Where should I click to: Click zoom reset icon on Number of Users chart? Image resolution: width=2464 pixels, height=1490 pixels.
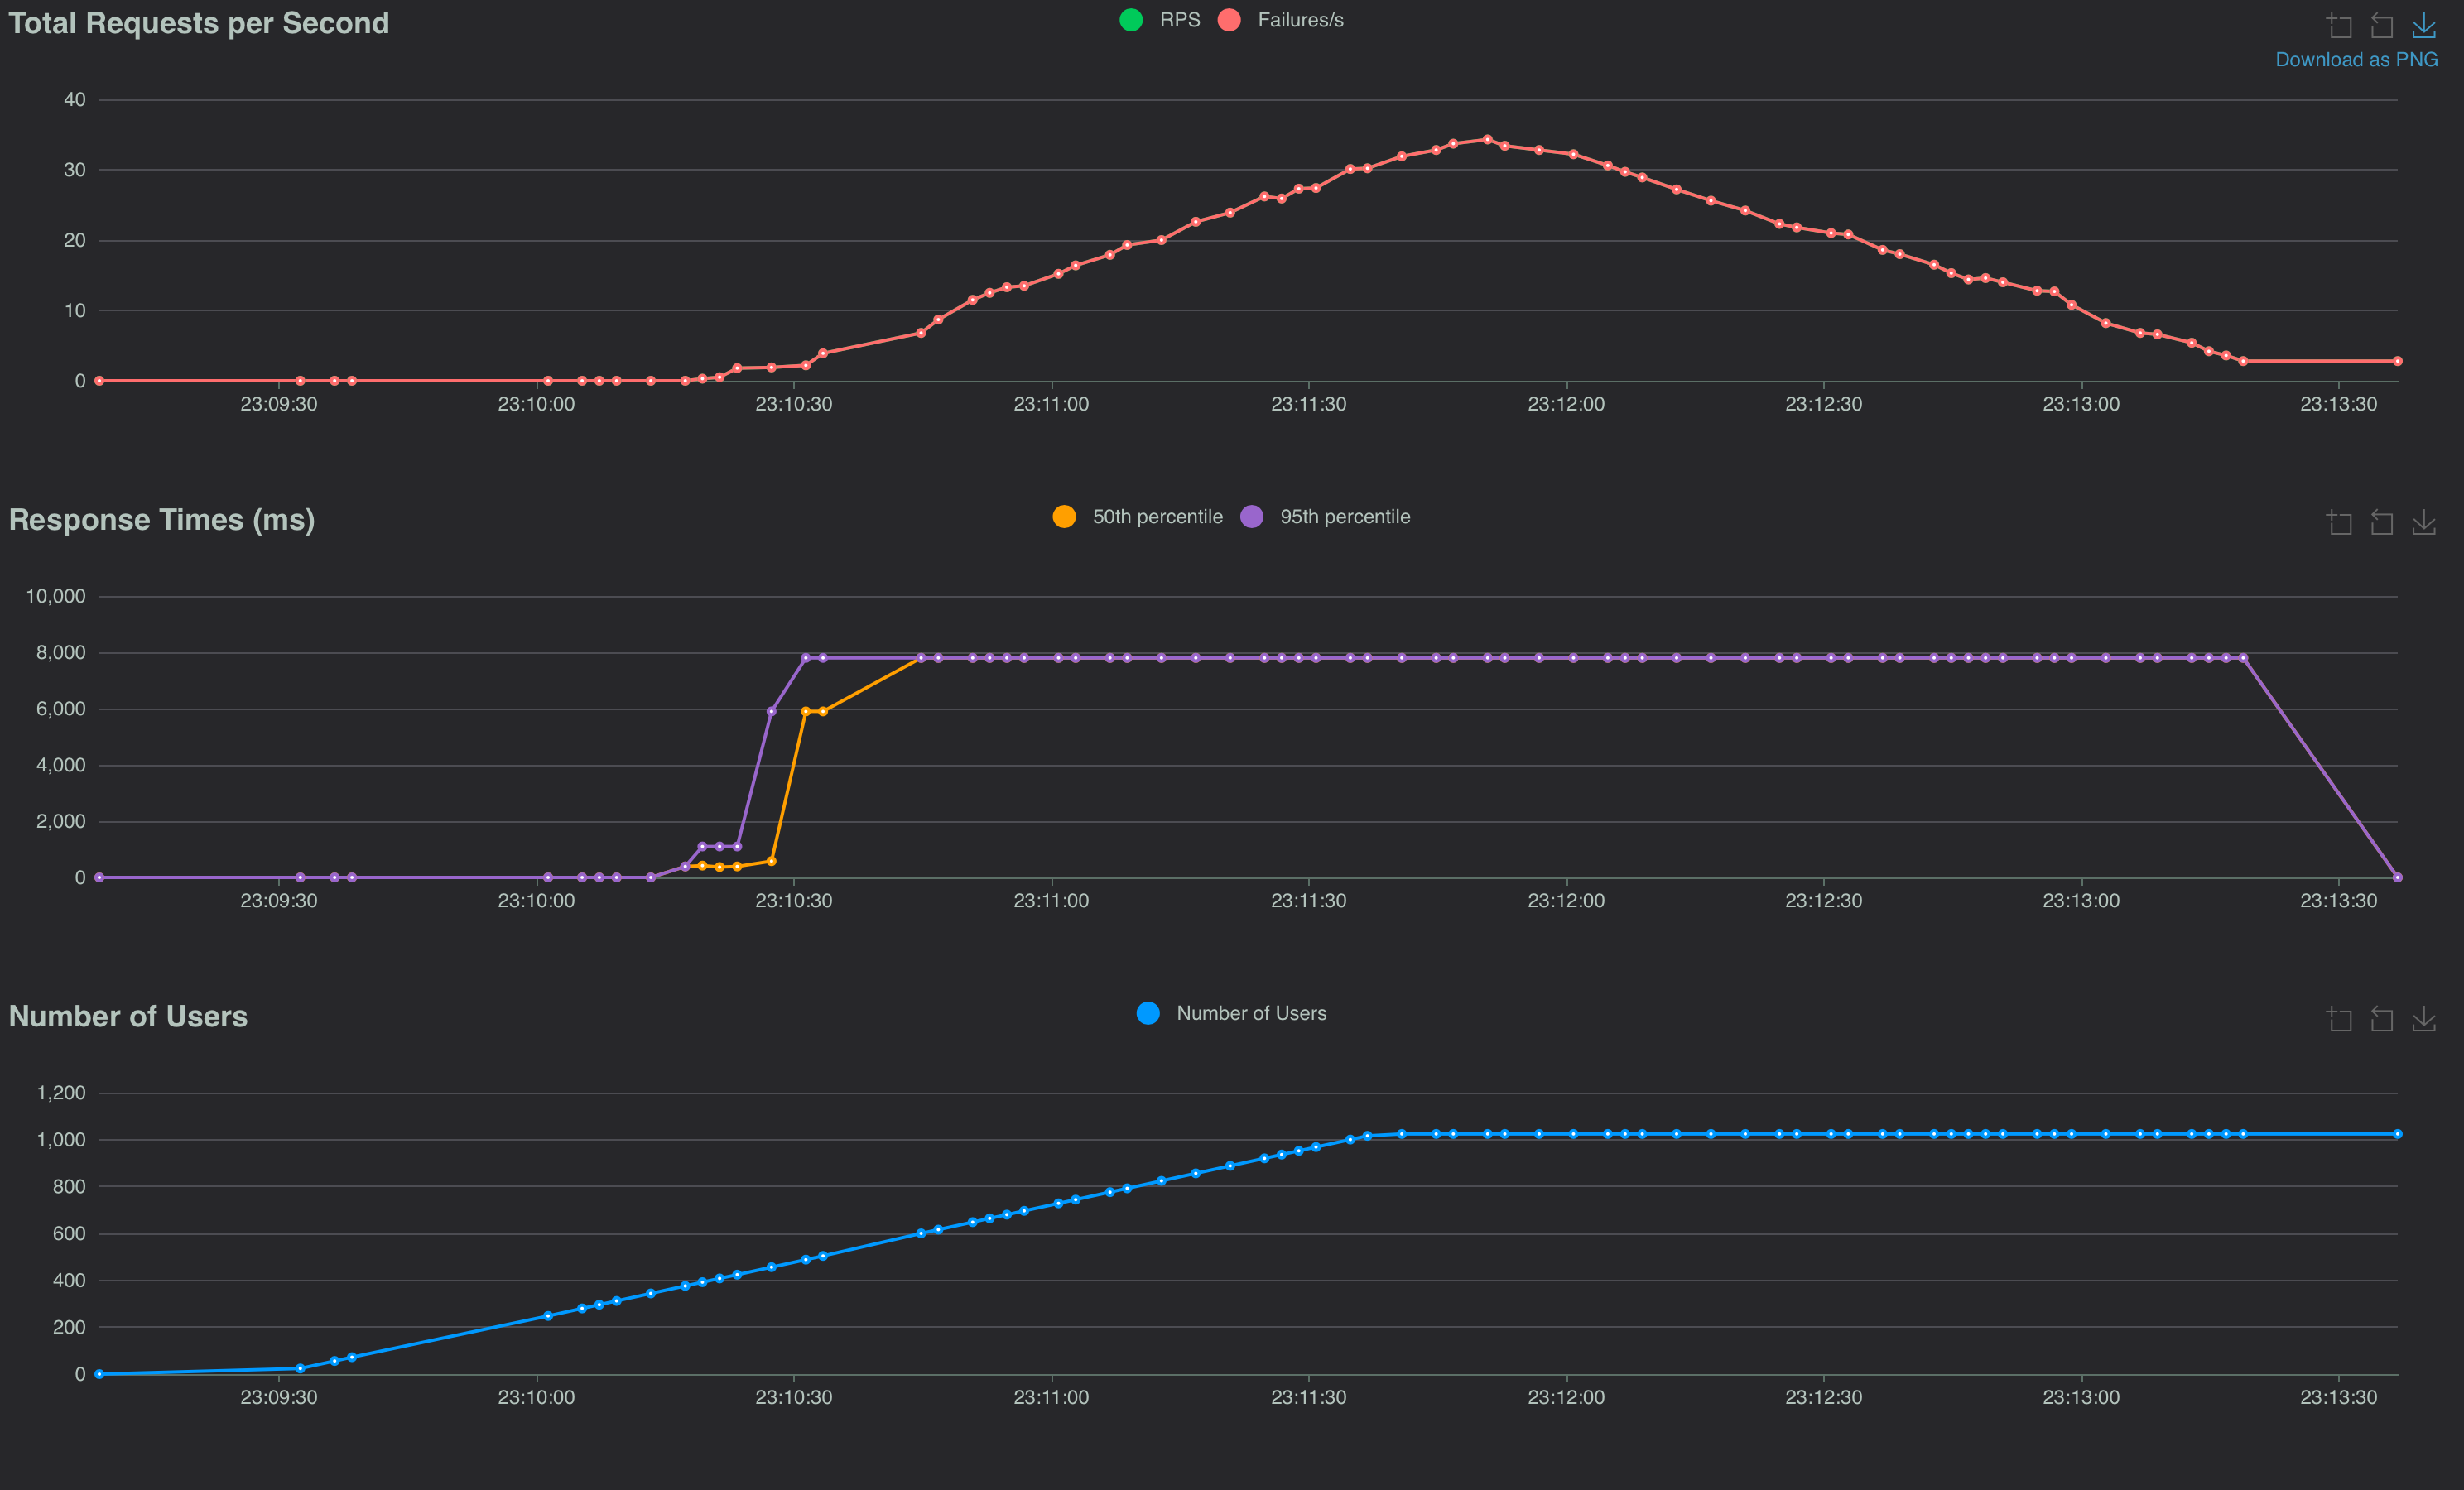[x=2381, y=1019]
